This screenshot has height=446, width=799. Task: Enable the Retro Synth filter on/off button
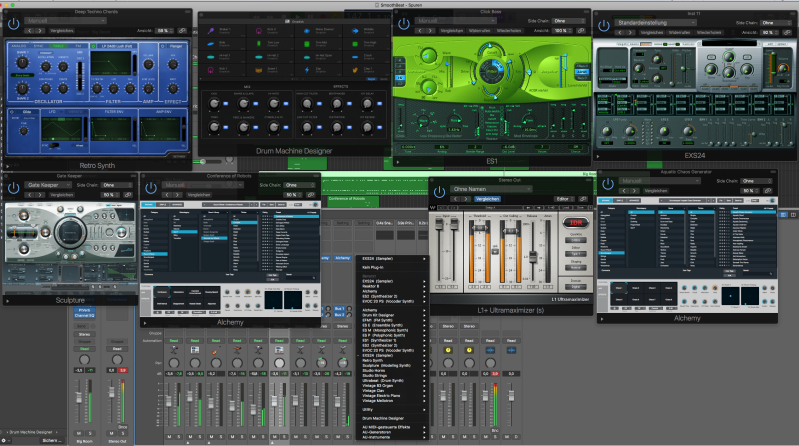point(93,46)
